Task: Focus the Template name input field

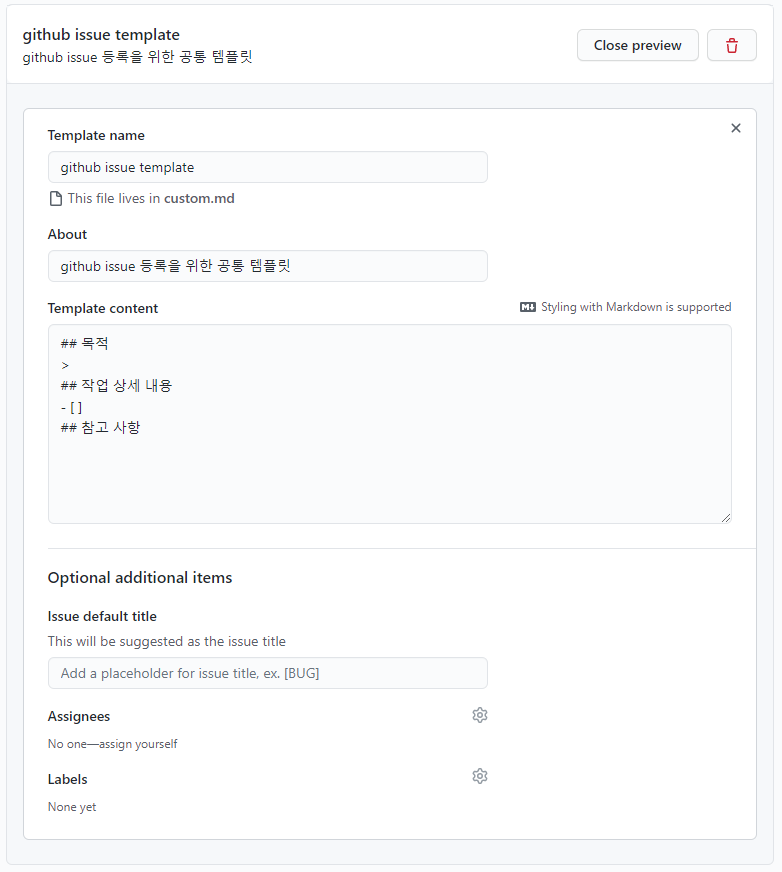Action: tap(267, 167)
